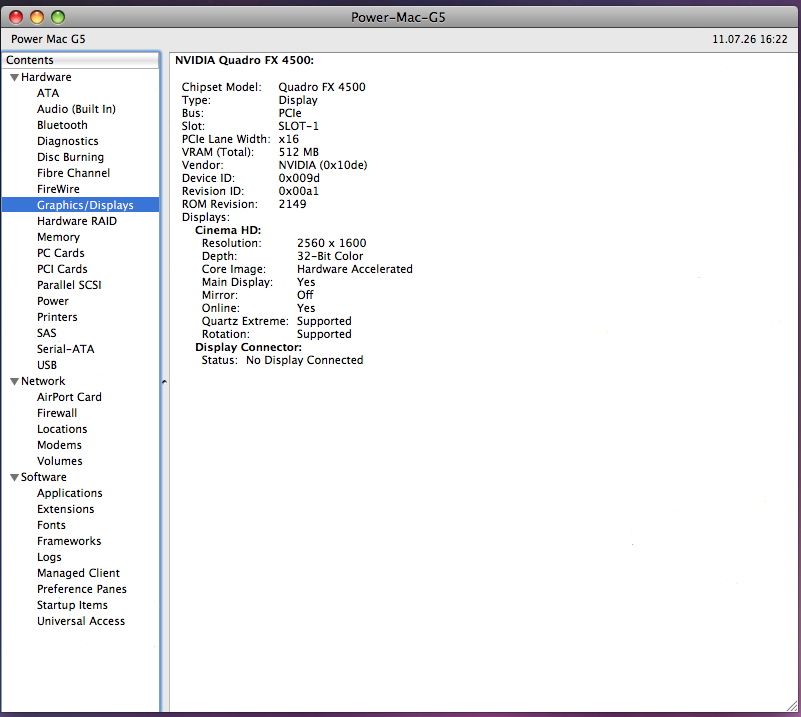
Task: Select ATA in the Hardware list
Action: (48, 93)
